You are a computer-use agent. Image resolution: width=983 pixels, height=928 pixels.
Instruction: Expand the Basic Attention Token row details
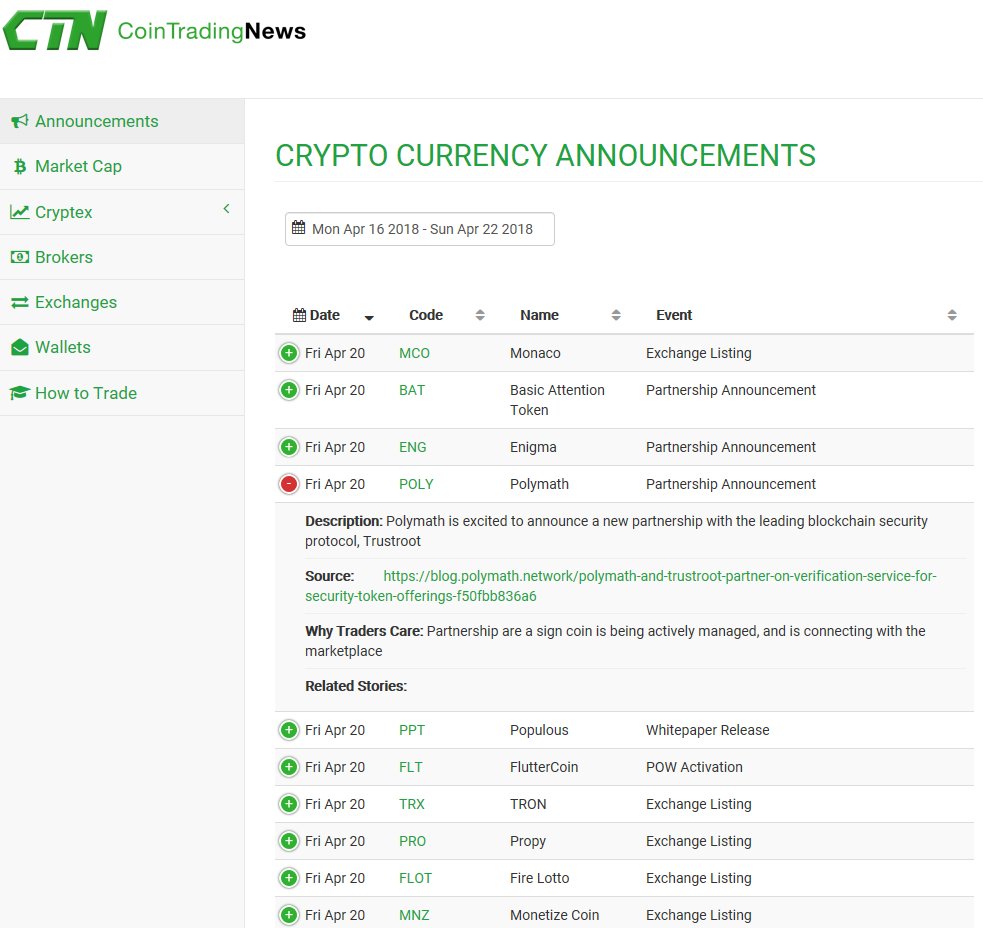(x=289, y=390)
